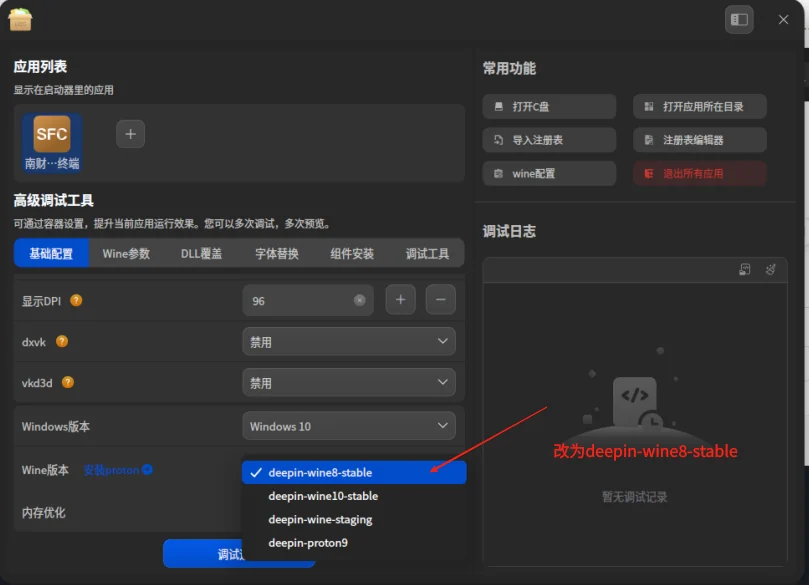Click the arrow icon beside 安装proton

147,469
